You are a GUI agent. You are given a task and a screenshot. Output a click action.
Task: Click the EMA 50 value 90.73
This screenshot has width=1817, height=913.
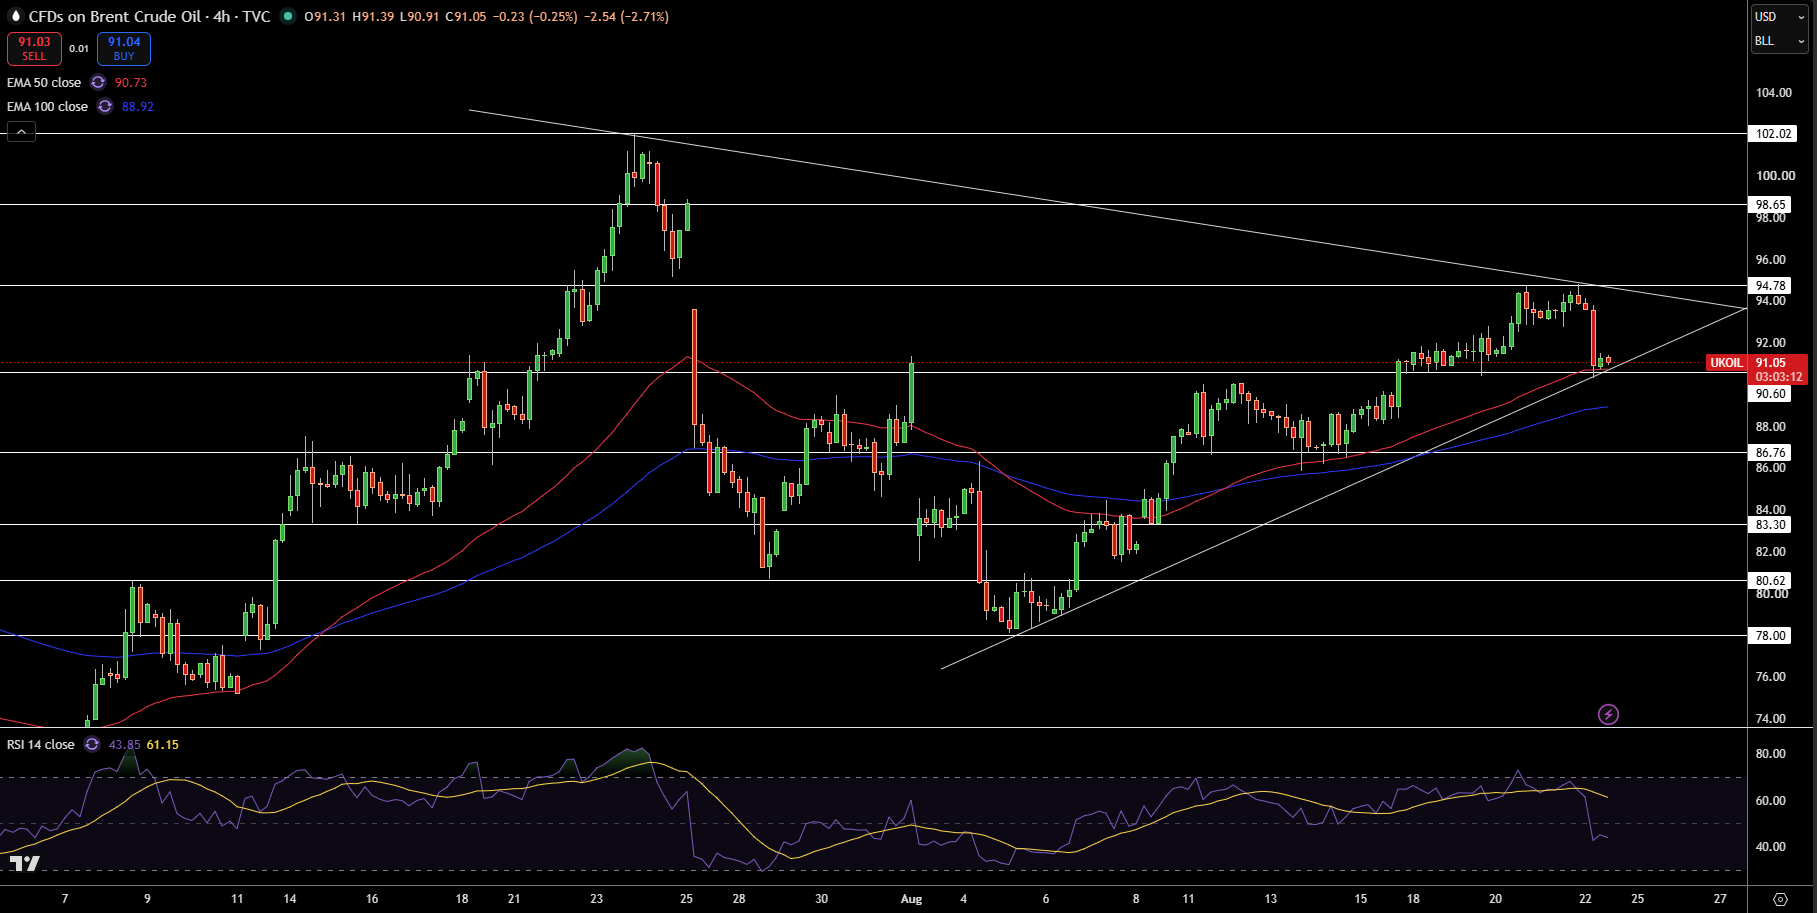click(131, 83)
